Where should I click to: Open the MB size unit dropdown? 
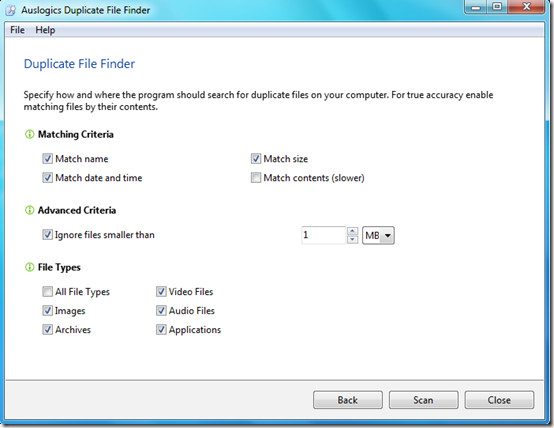point(378,235)
